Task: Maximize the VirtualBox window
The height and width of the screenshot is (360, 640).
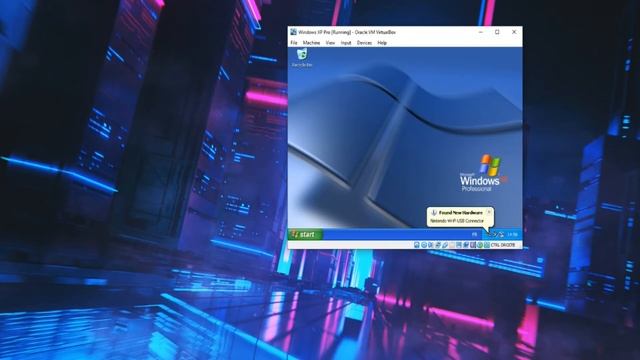Action: click(497, 32)
